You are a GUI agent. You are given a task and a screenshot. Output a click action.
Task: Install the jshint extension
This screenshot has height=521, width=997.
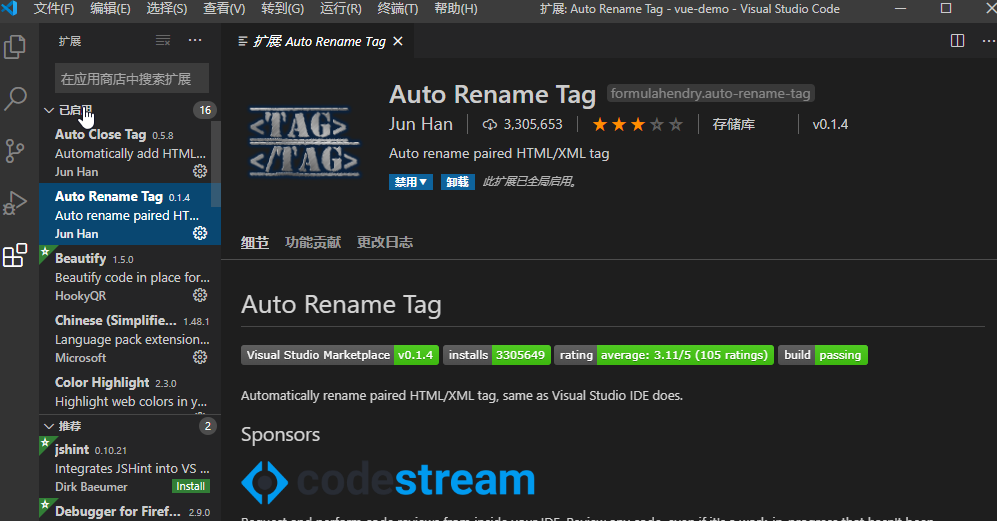coord(190,487)
